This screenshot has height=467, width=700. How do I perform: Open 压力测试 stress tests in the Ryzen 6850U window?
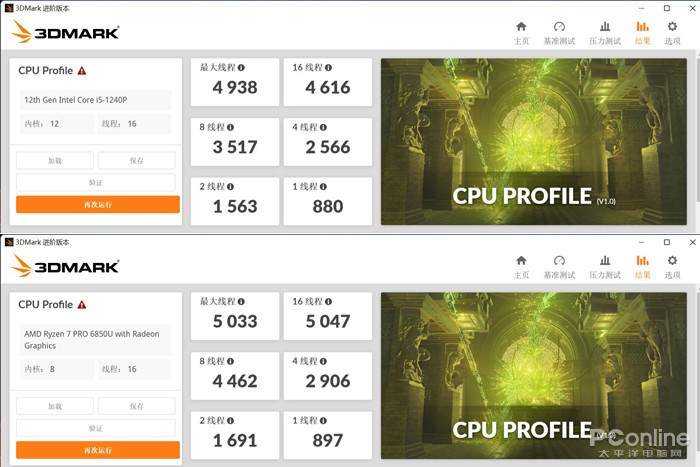(x=605, y=266)
